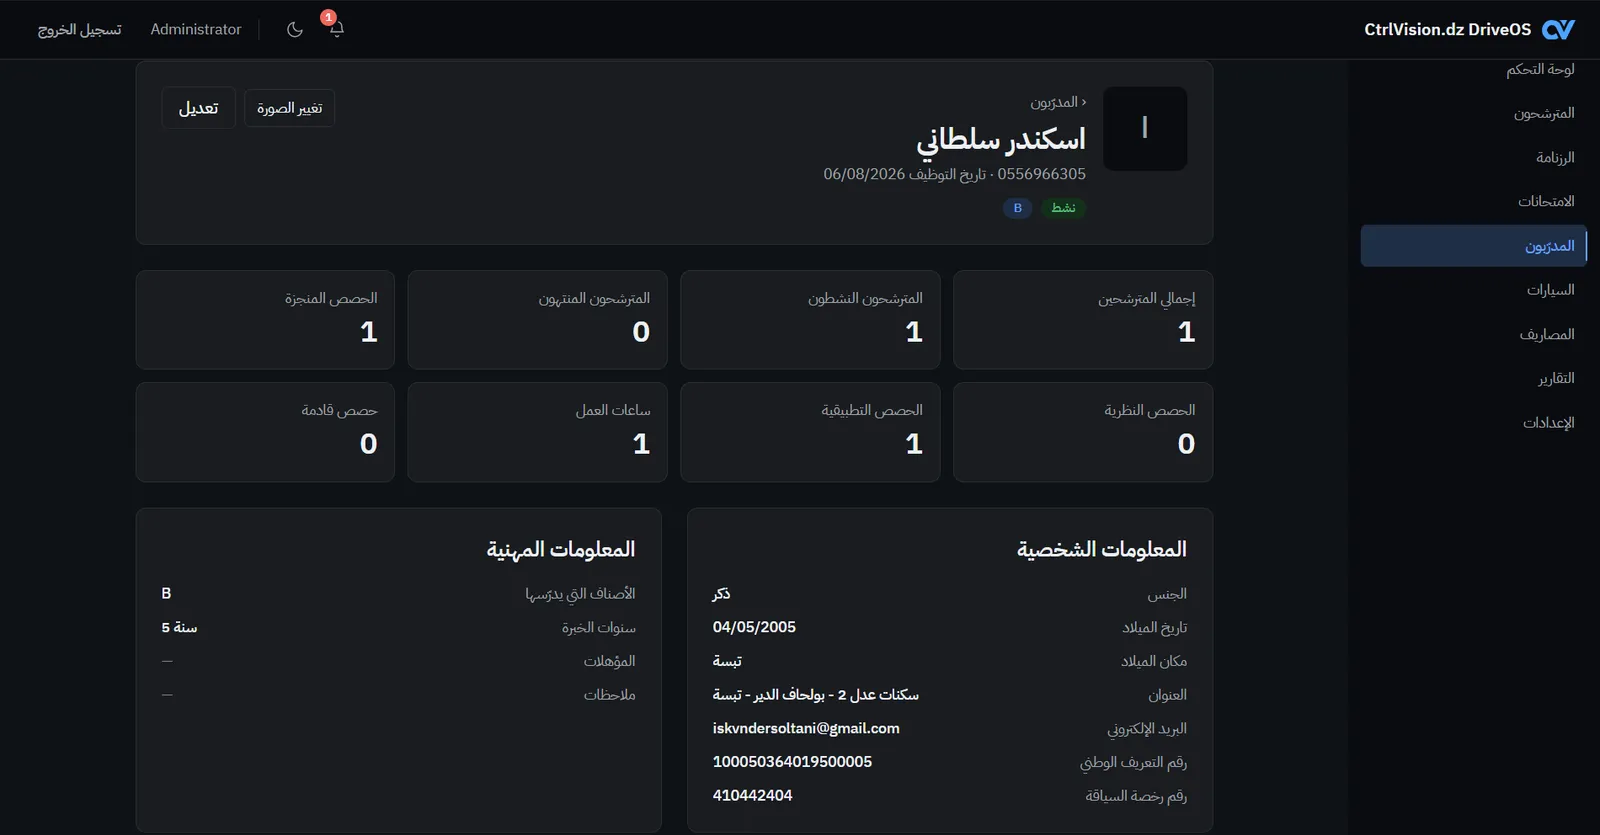This screenshot has width=1600, height=835.
Task: Click the green نشط status badge
Action: [x=1063, y=208]
